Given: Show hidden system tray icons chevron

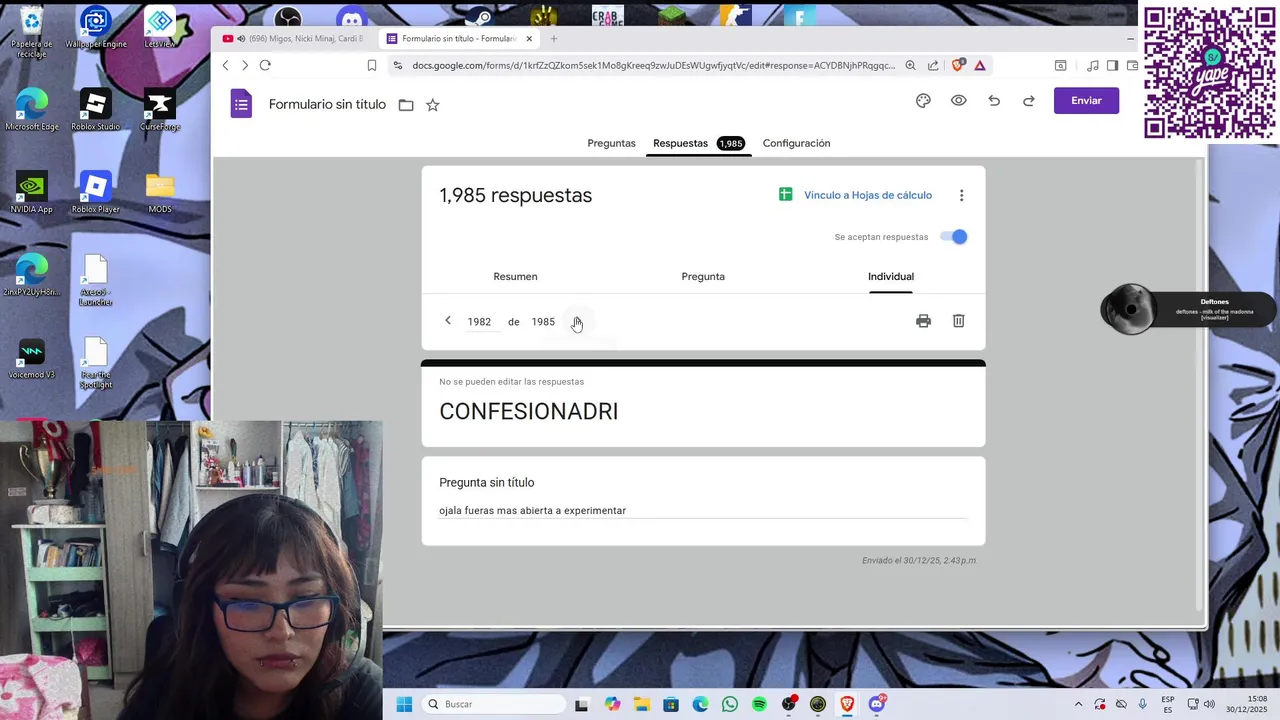Looking at the screenshot, I should click(1078, 704).
